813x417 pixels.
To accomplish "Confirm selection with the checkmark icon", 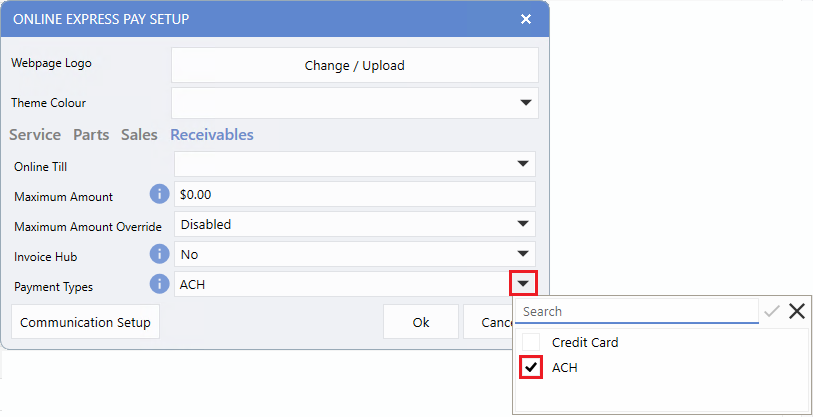I will pyautogui.click(x=771, y=312).
